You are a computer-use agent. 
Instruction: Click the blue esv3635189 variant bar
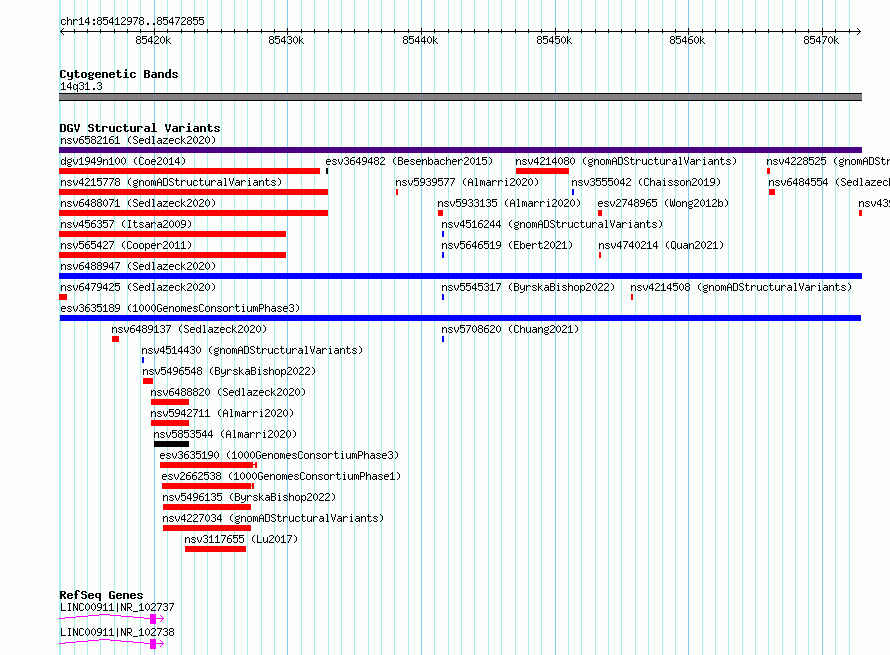point(460,318)
